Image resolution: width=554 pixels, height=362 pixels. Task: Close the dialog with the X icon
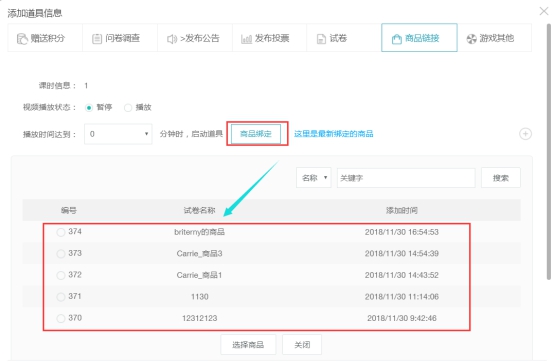click(x=544, y=11)
